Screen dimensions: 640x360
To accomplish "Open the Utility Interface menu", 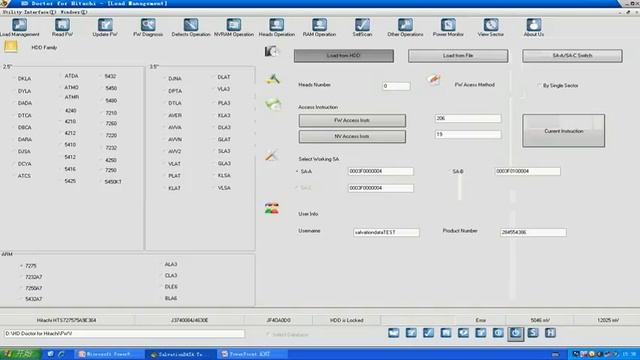I will click(x=29, y=12).
